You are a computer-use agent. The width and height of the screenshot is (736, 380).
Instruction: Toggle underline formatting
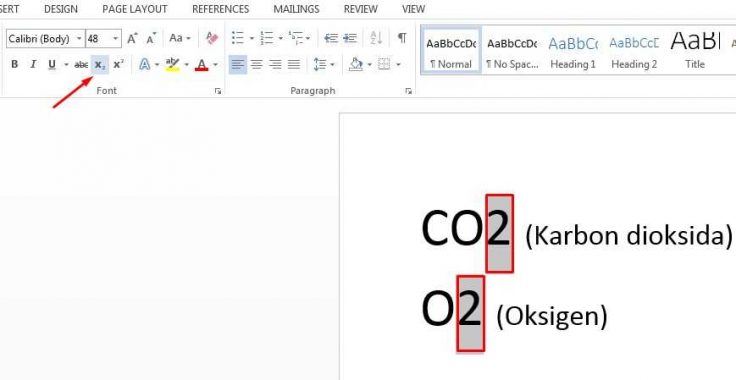52,64
